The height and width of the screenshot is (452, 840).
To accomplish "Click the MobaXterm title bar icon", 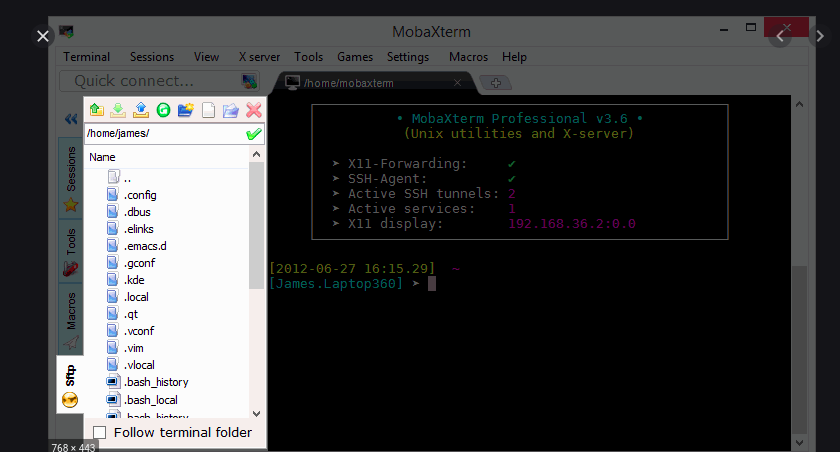I will [66, 32].
